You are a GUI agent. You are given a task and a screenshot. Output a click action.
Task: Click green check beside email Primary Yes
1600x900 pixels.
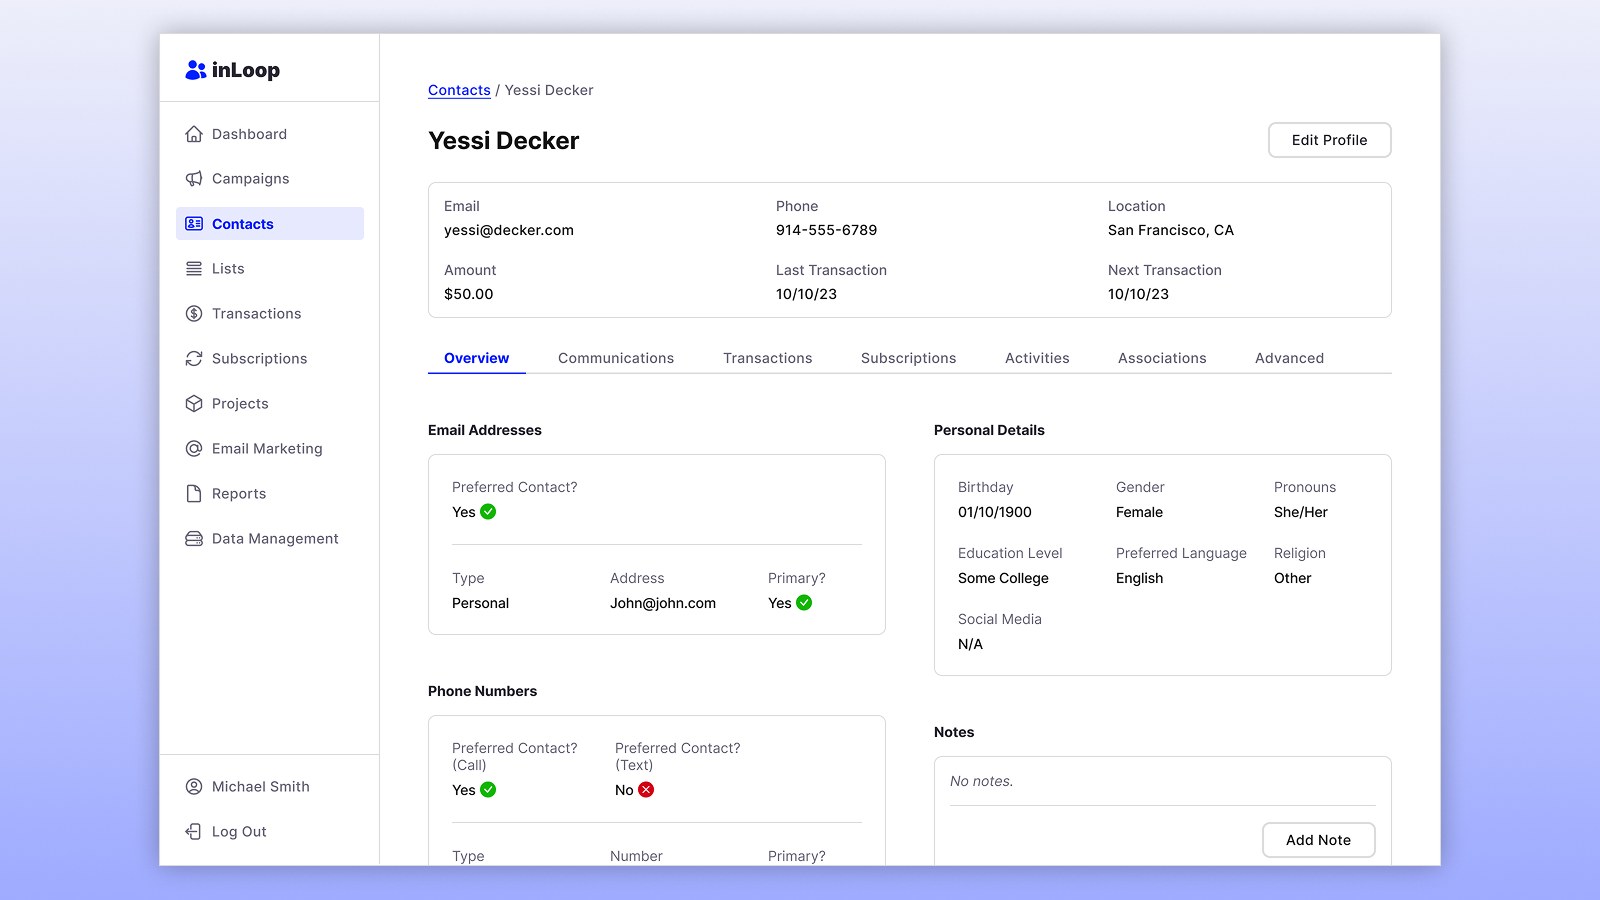click(804, 603)
